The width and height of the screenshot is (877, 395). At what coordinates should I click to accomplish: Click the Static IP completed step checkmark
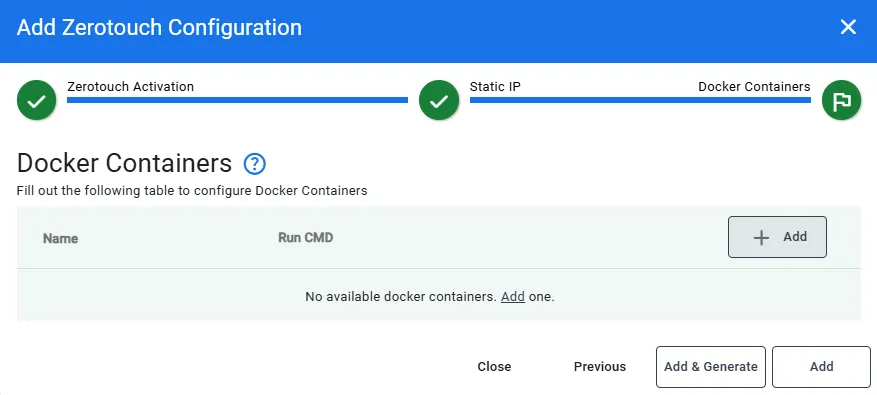439,101
